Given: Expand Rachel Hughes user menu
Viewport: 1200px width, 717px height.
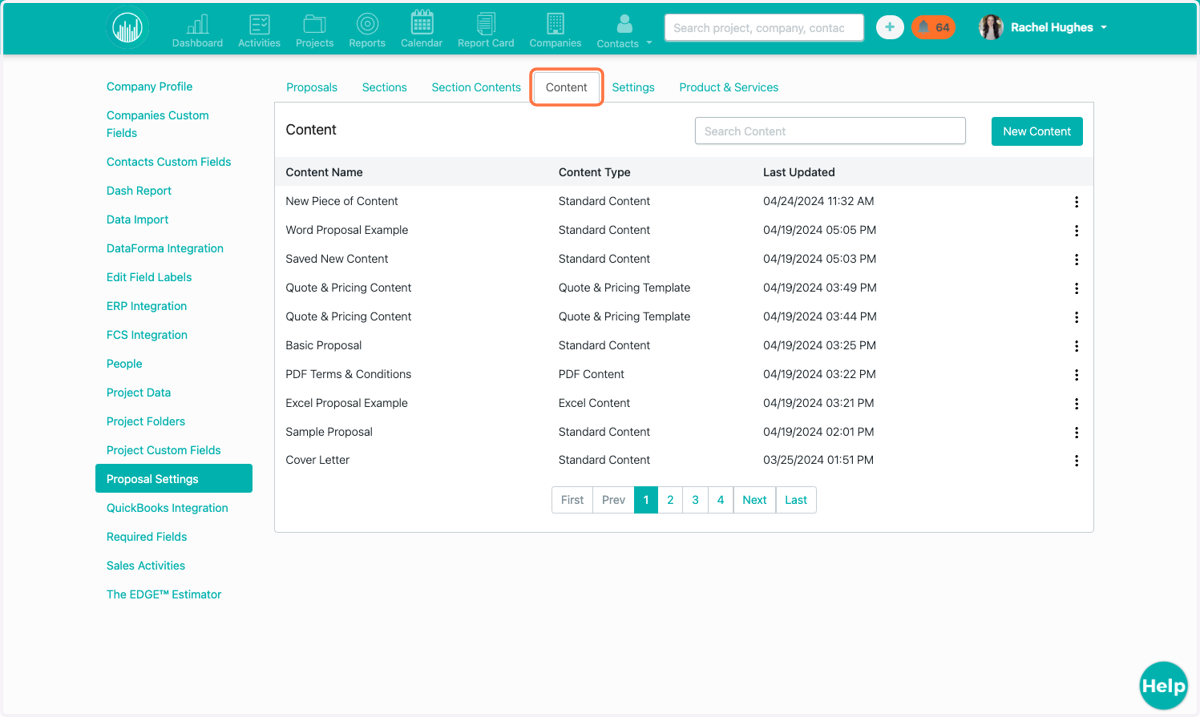Looking at the screenshot, I should tap(1104, 28).
